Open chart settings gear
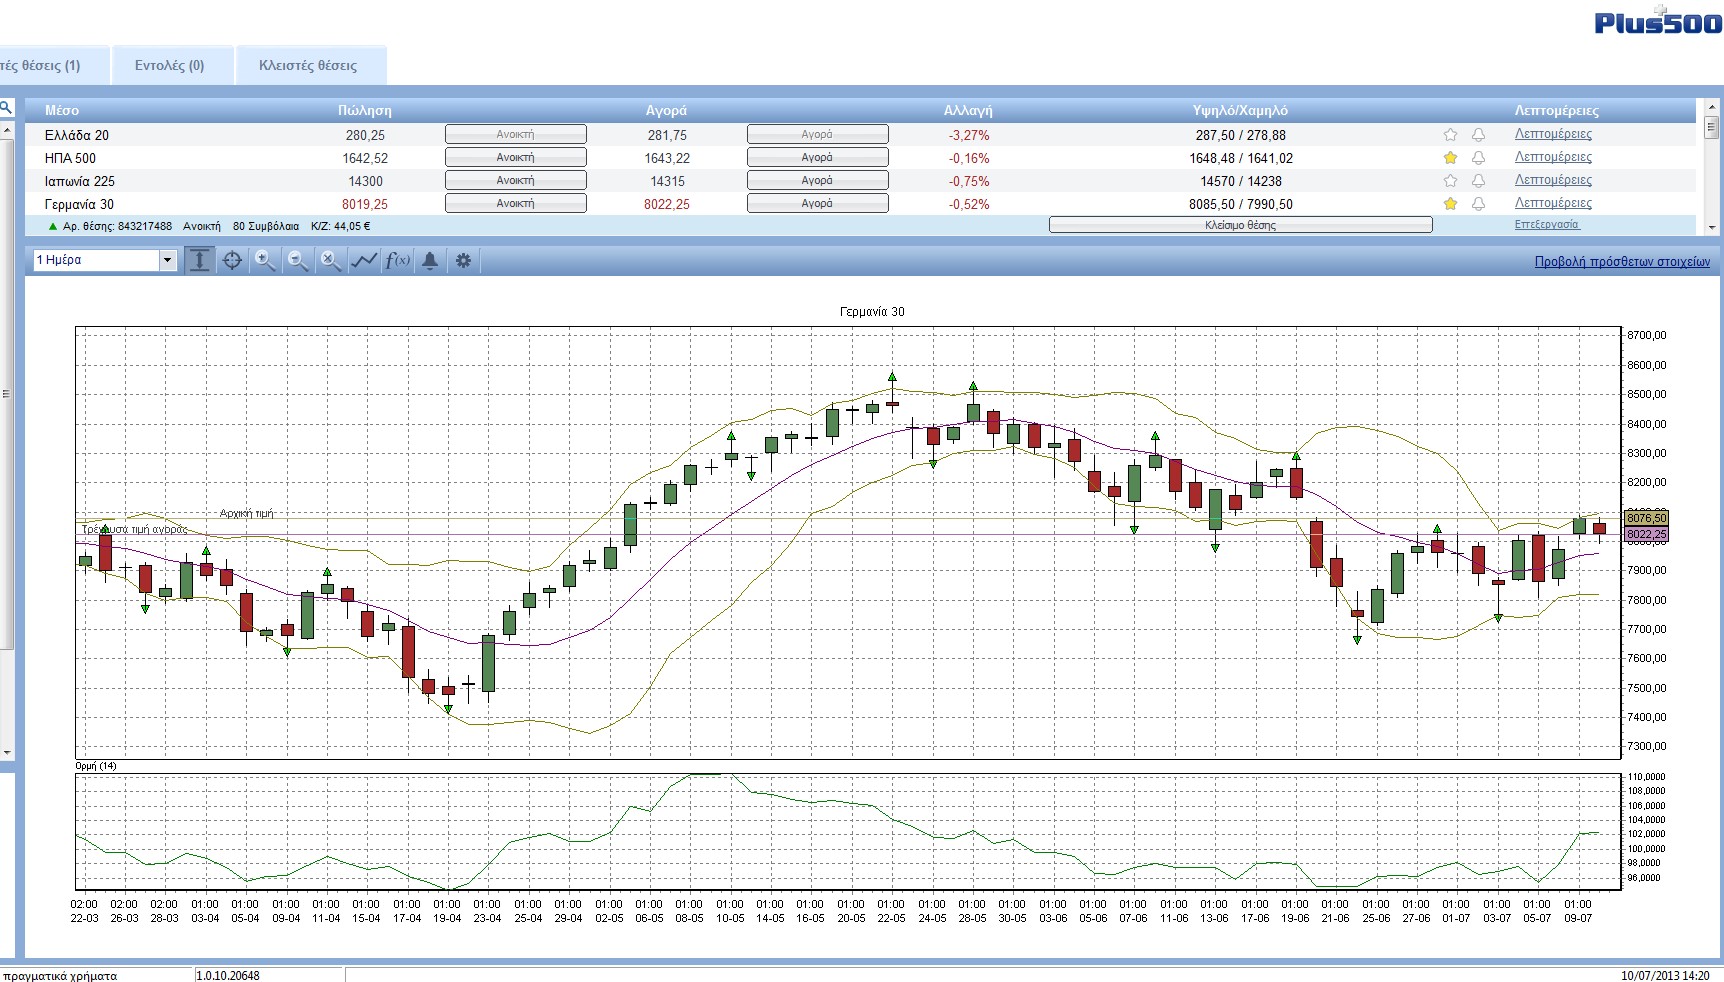1724x982 pixels. pos(463,260)
